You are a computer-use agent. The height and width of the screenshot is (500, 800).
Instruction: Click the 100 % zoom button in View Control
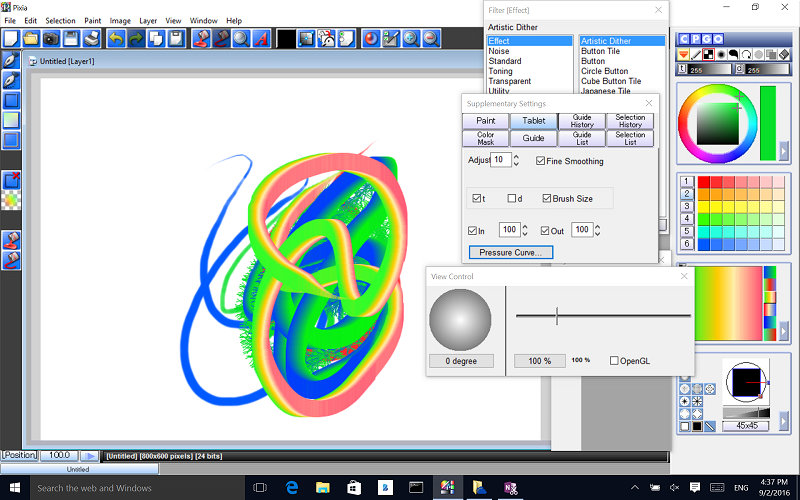pos(540,361)
